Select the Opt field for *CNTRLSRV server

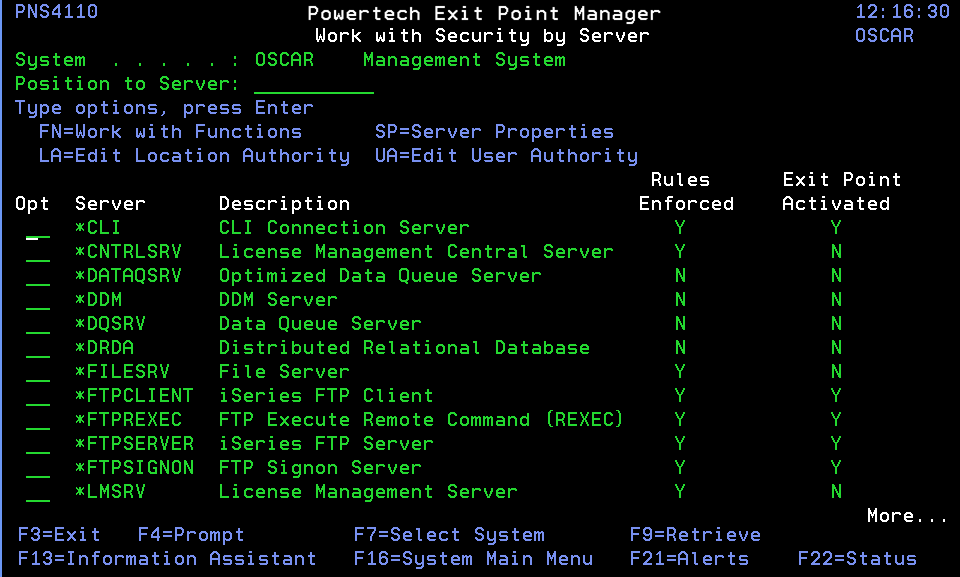click(38, 252)
